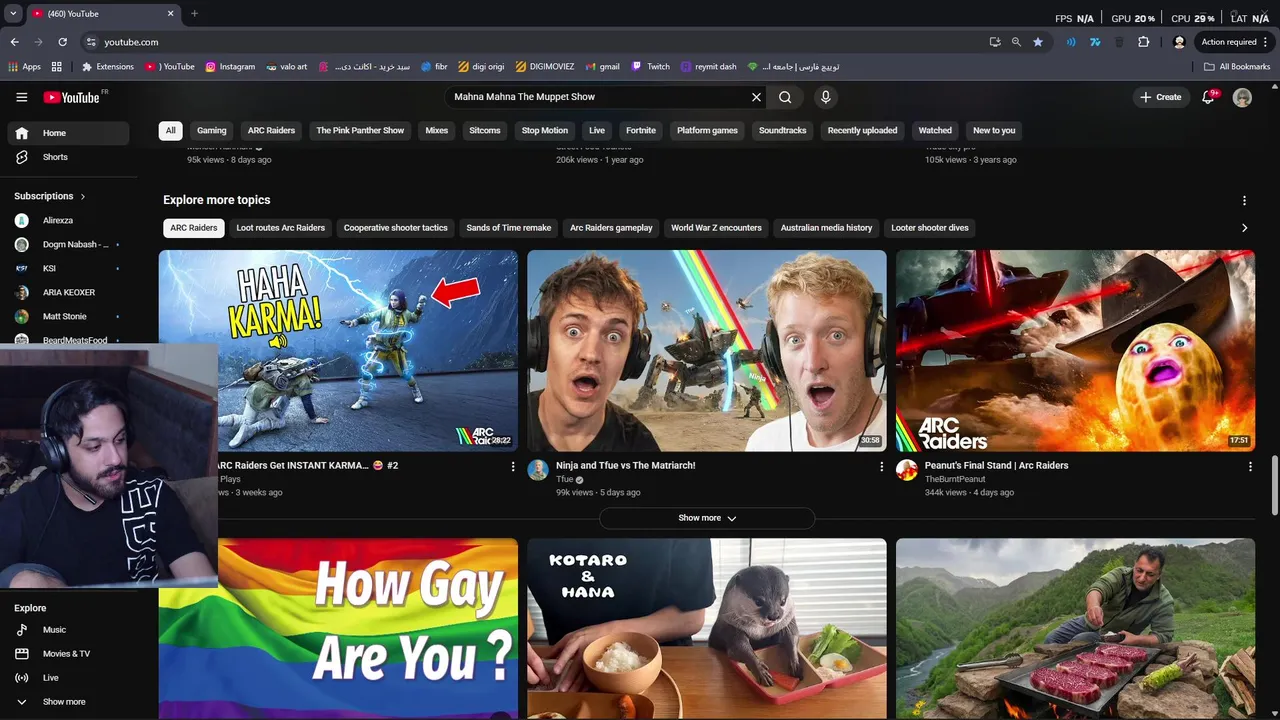Expand Show more under the topic videos
Viewport: 1280px width, 720px height.
(707, 518)
